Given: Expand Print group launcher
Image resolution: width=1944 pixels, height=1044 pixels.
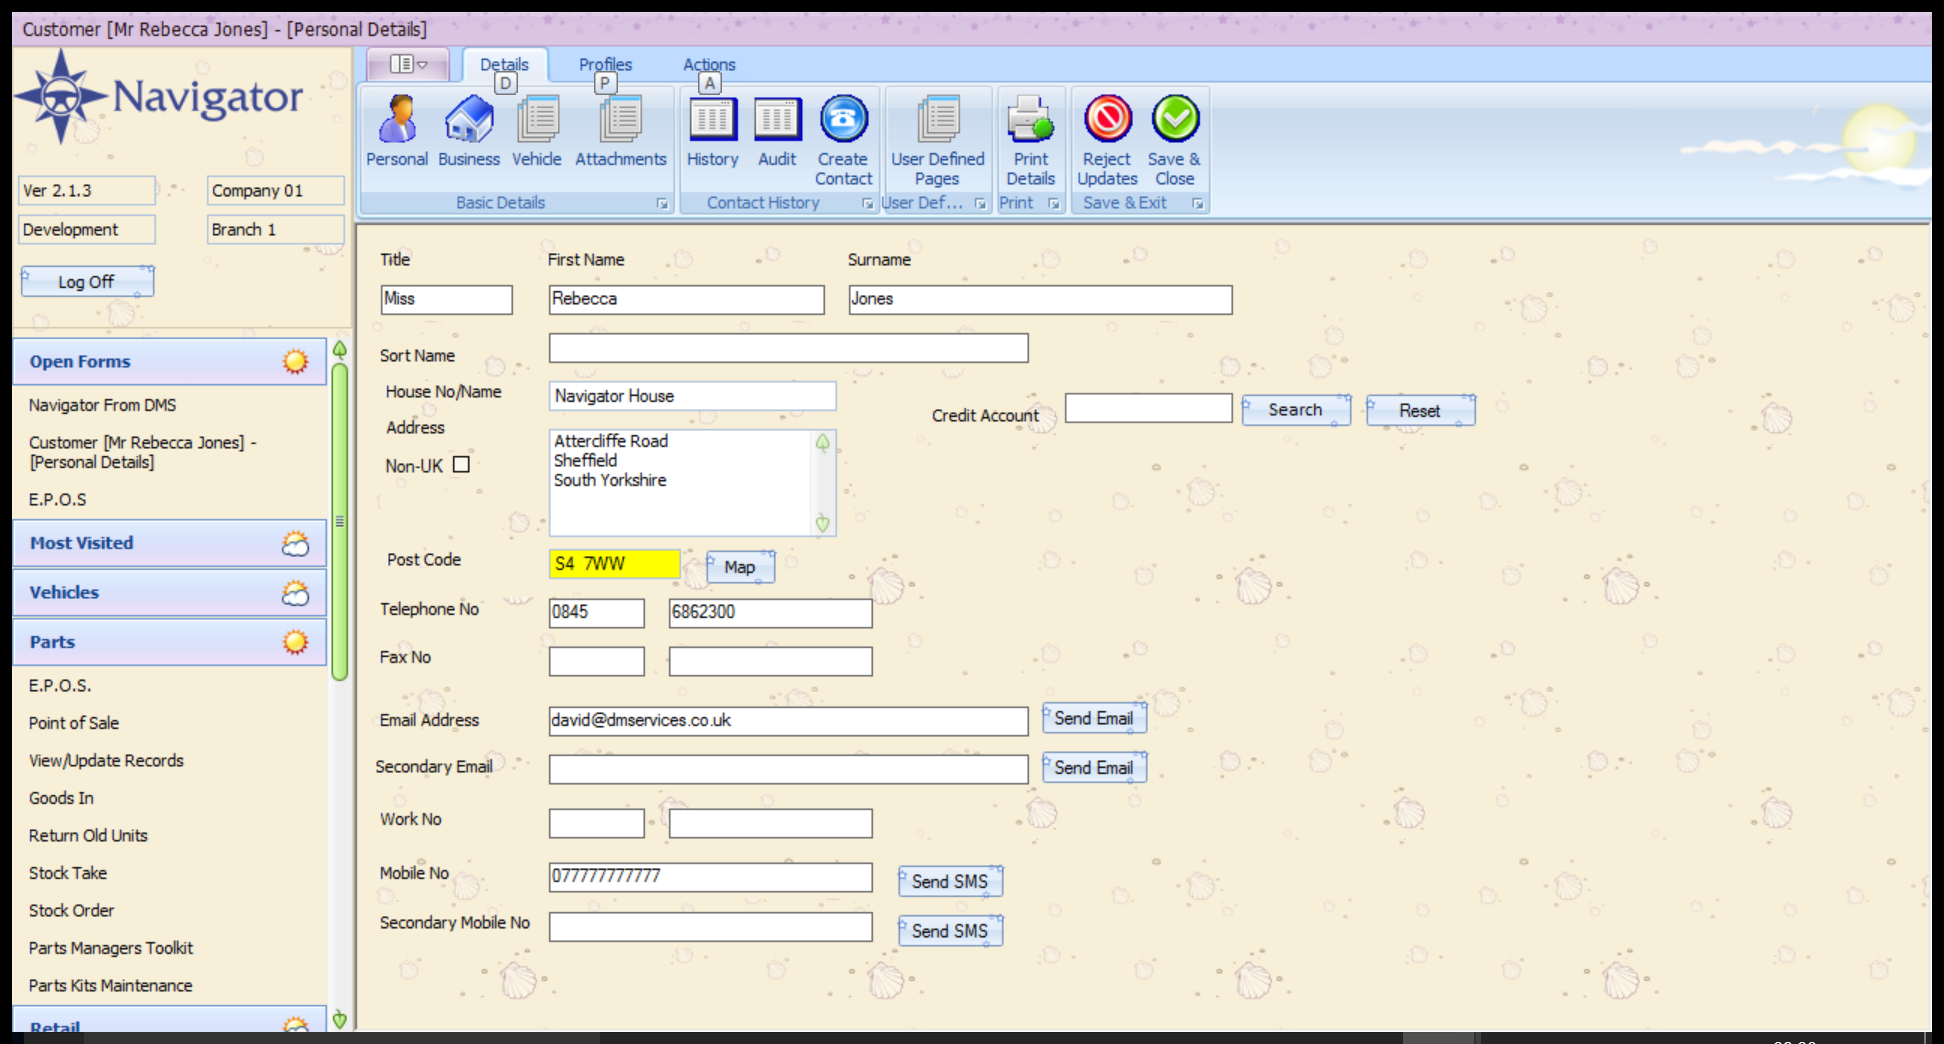Looking at the screenshot, I should [x=1054, y=203].
